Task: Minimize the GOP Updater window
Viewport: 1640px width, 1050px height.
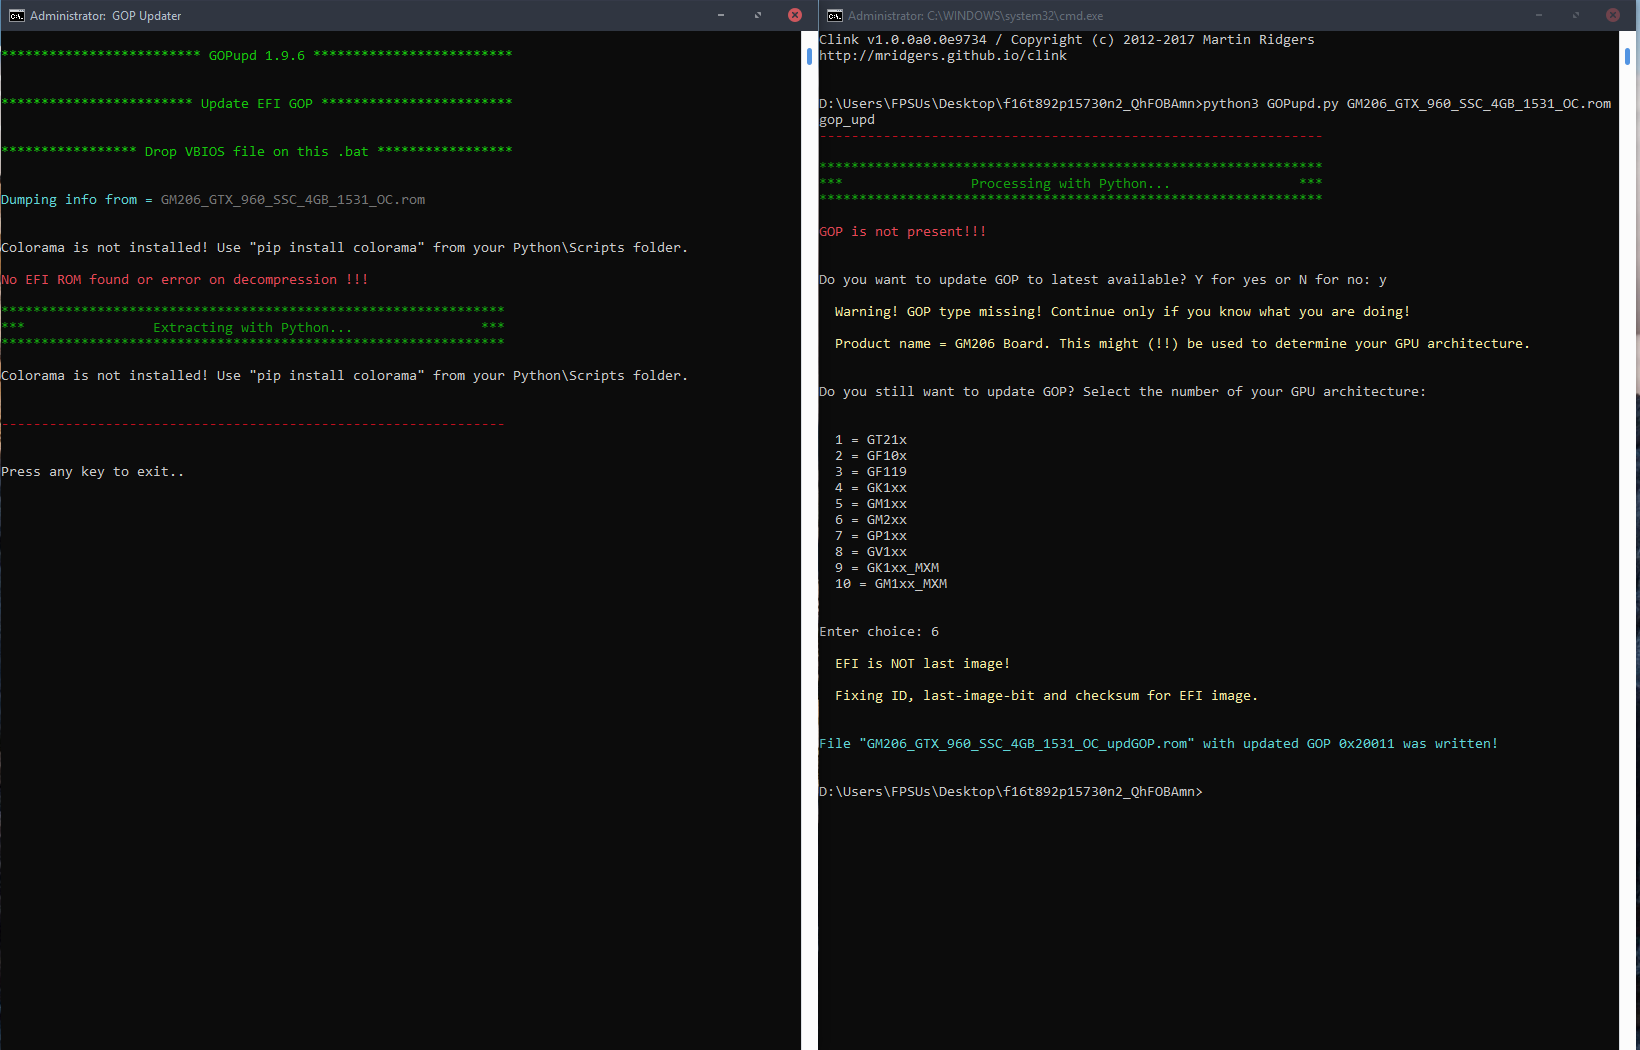Action: pyautogui.click(x=721, y=15)
